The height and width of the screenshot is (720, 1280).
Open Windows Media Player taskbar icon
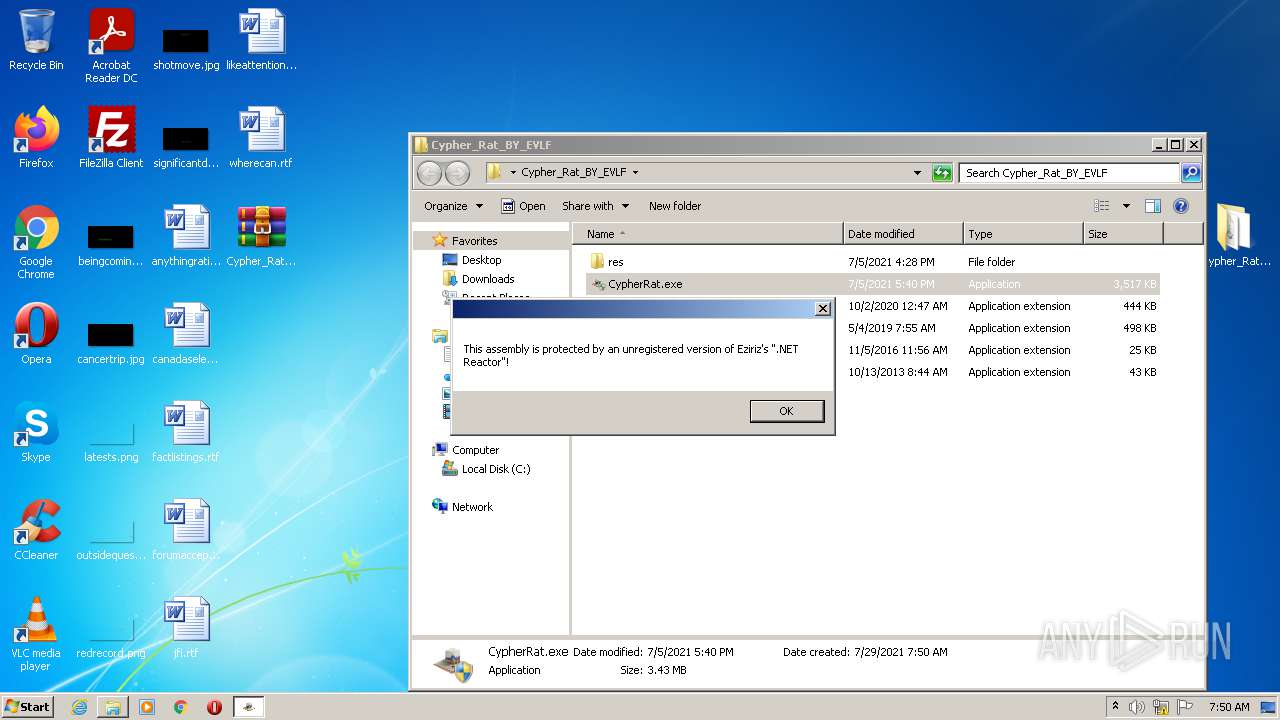(x=147, y=707)
